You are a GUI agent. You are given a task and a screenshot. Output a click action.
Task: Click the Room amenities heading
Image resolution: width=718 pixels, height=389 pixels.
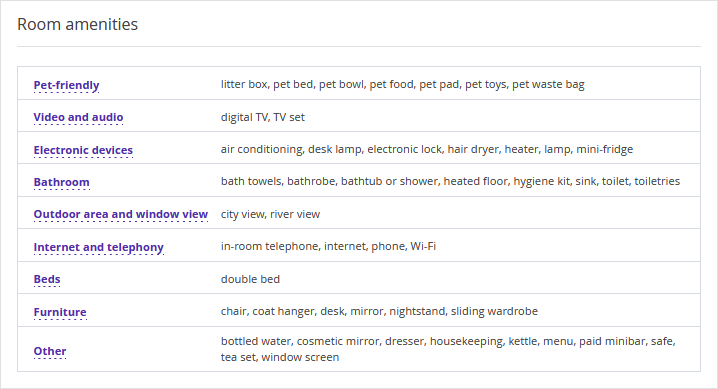77,24
